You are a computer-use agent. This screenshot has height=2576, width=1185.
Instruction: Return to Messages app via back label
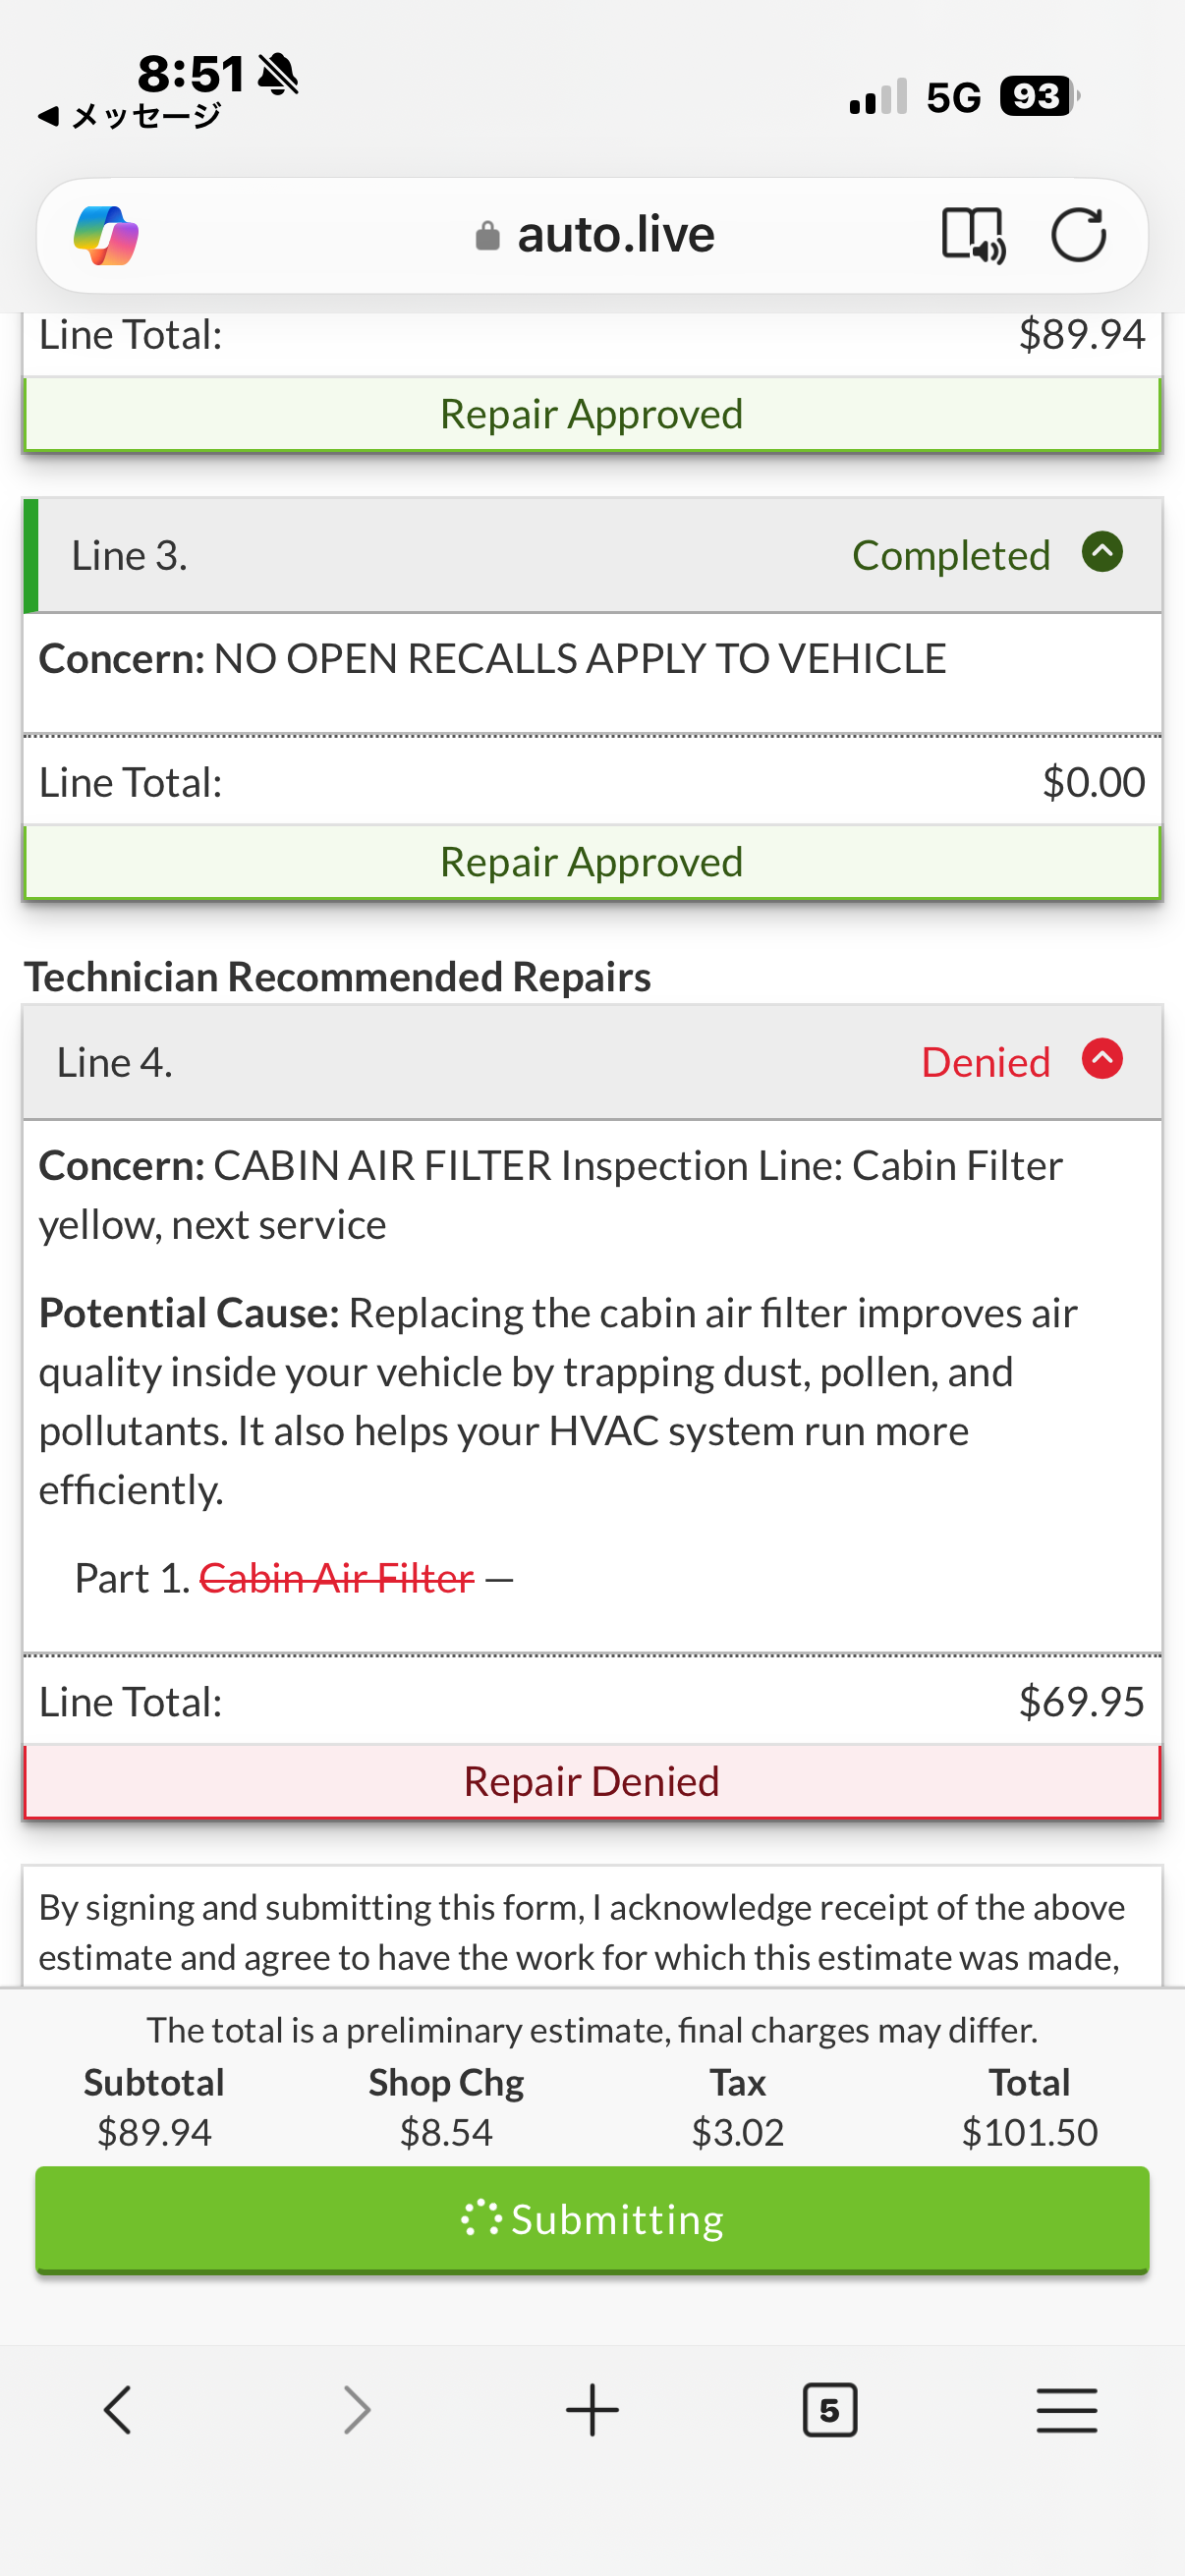[130, 116]
